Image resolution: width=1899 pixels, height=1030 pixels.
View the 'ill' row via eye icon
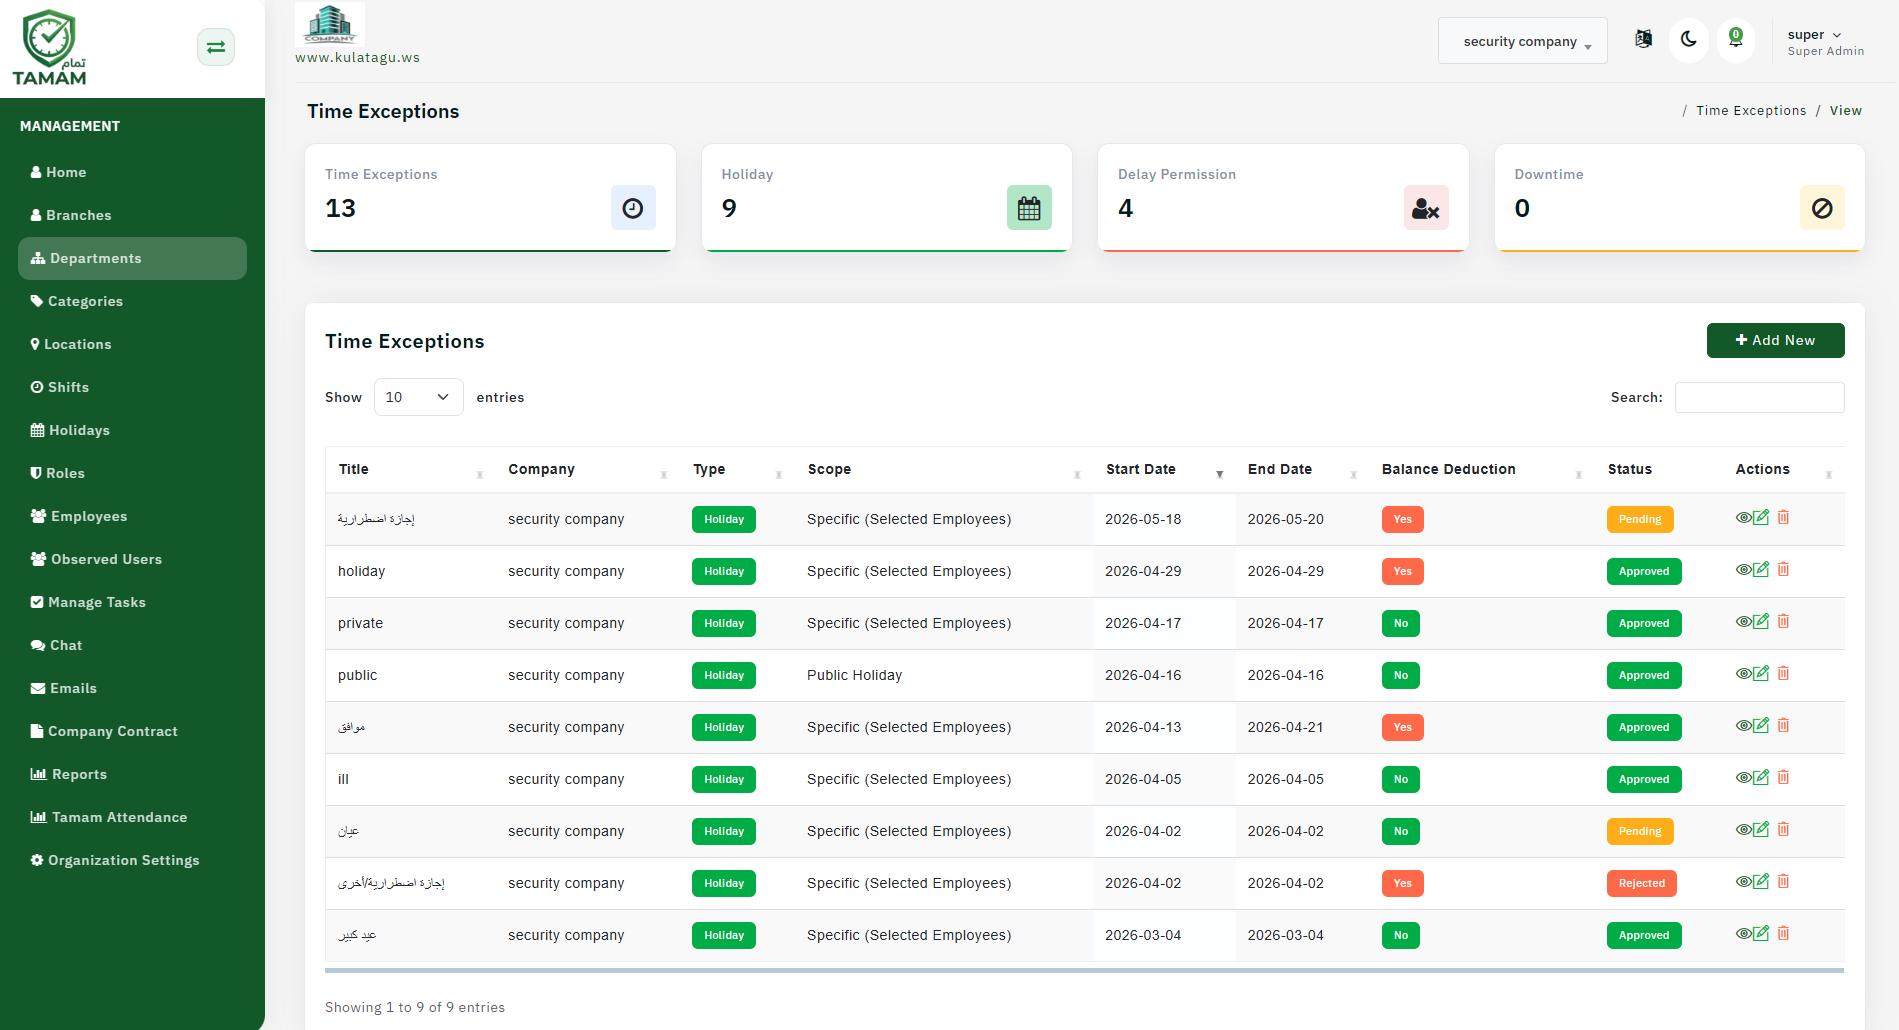tap(1744, 777)
